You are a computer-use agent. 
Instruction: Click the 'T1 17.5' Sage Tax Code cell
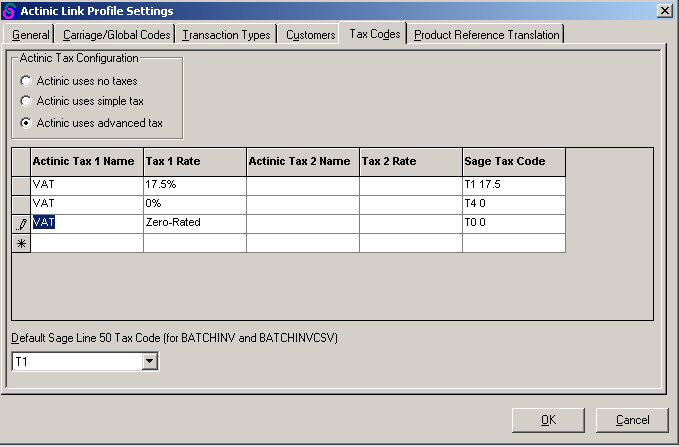(x=513, y=185)
